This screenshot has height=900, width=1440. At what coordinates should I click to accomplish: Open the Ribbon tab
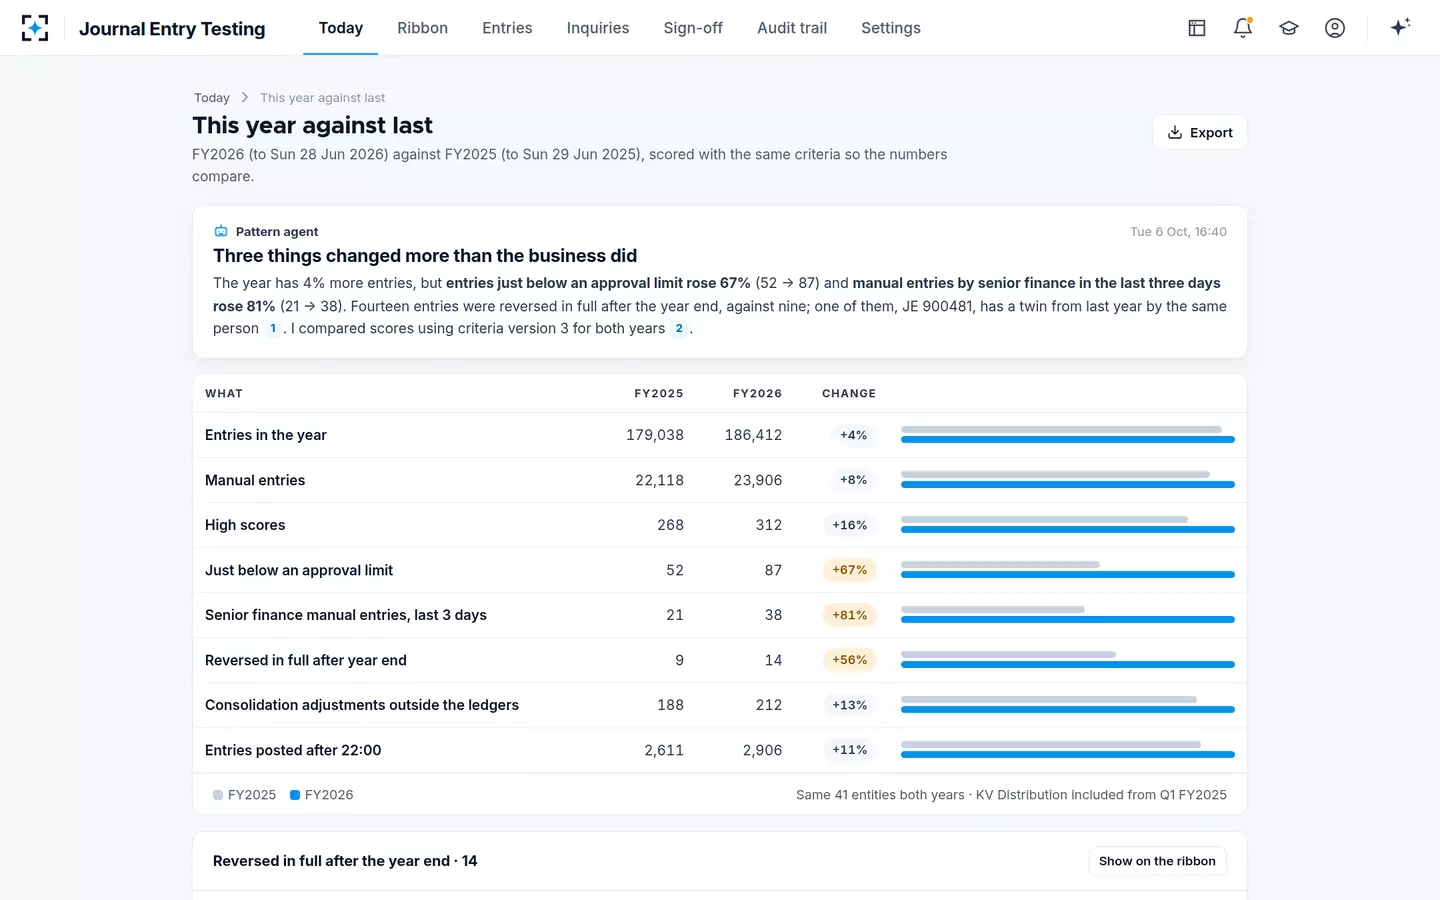tap(422, 28)
